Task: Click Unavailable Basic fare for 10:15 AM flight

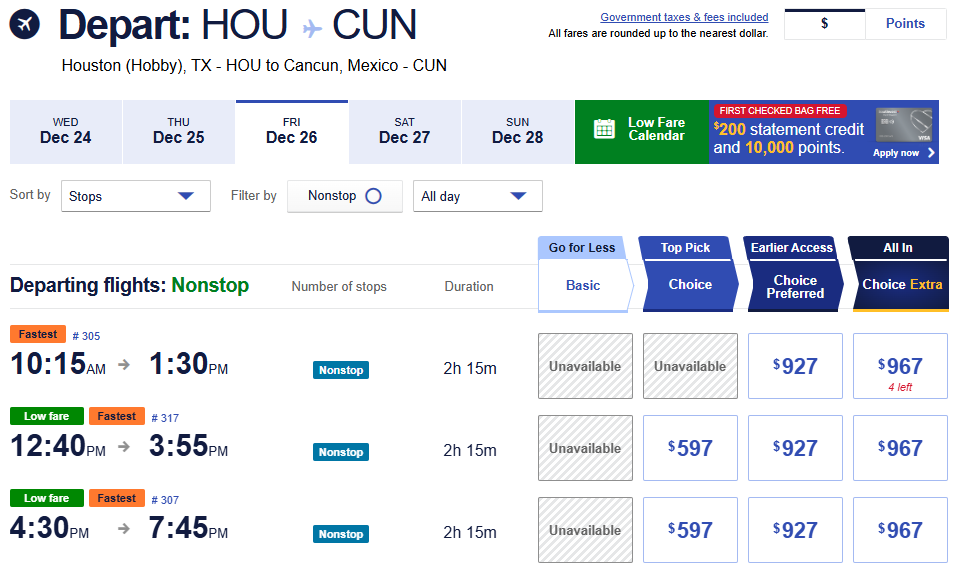Action: pyautogui.click(x=585, y=366)
